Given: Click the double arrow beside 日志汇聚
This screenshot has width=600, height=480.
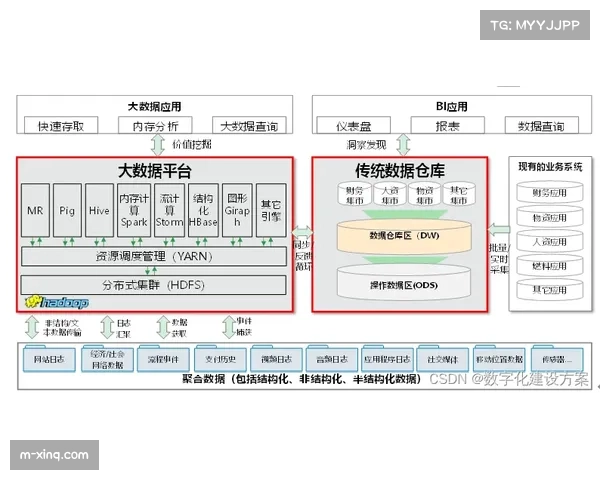Looking at the screenshot, I should click(x=108, y=327).
